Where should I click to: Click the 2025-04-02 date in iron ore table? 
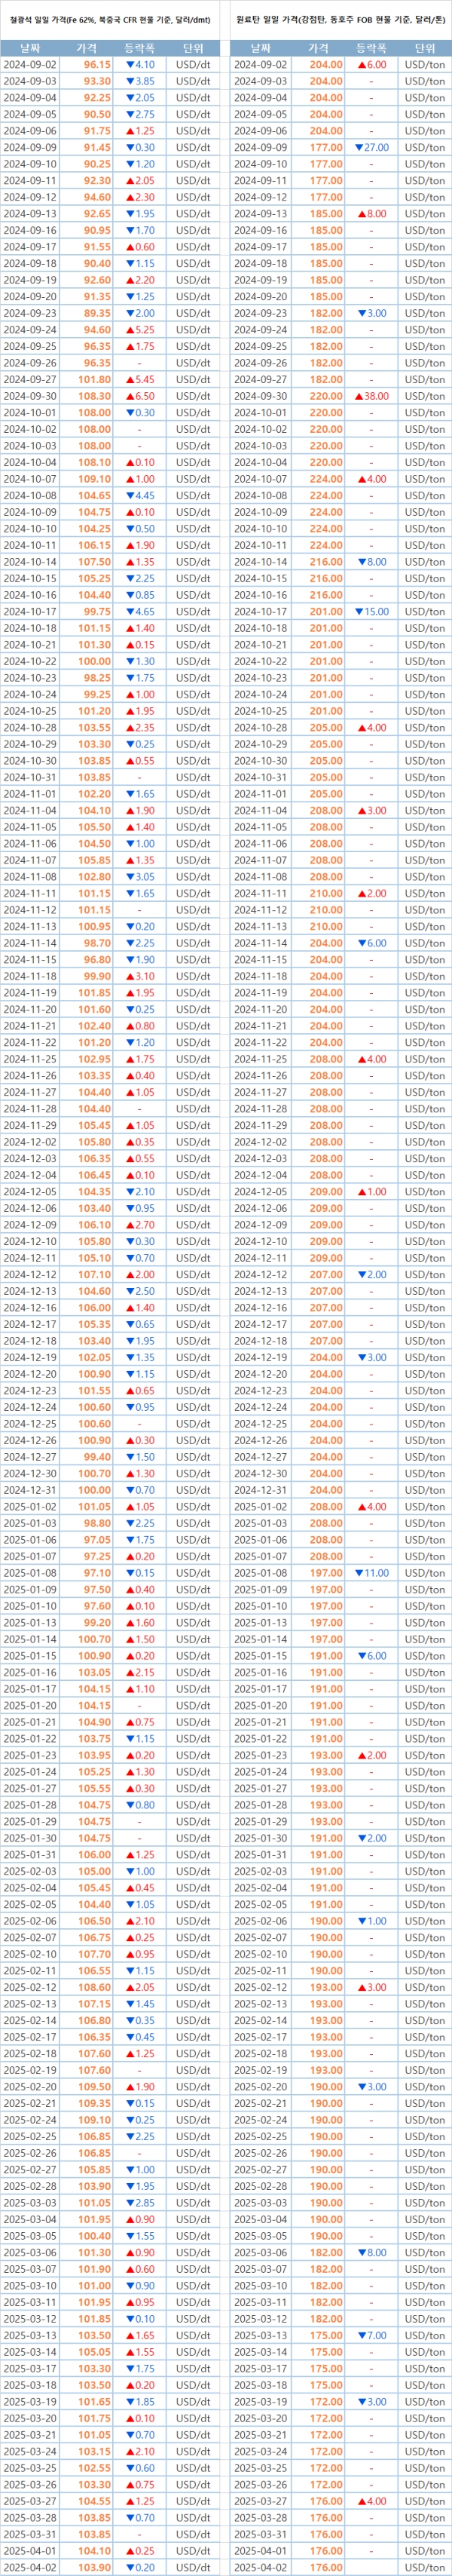tap(30, 2567)
